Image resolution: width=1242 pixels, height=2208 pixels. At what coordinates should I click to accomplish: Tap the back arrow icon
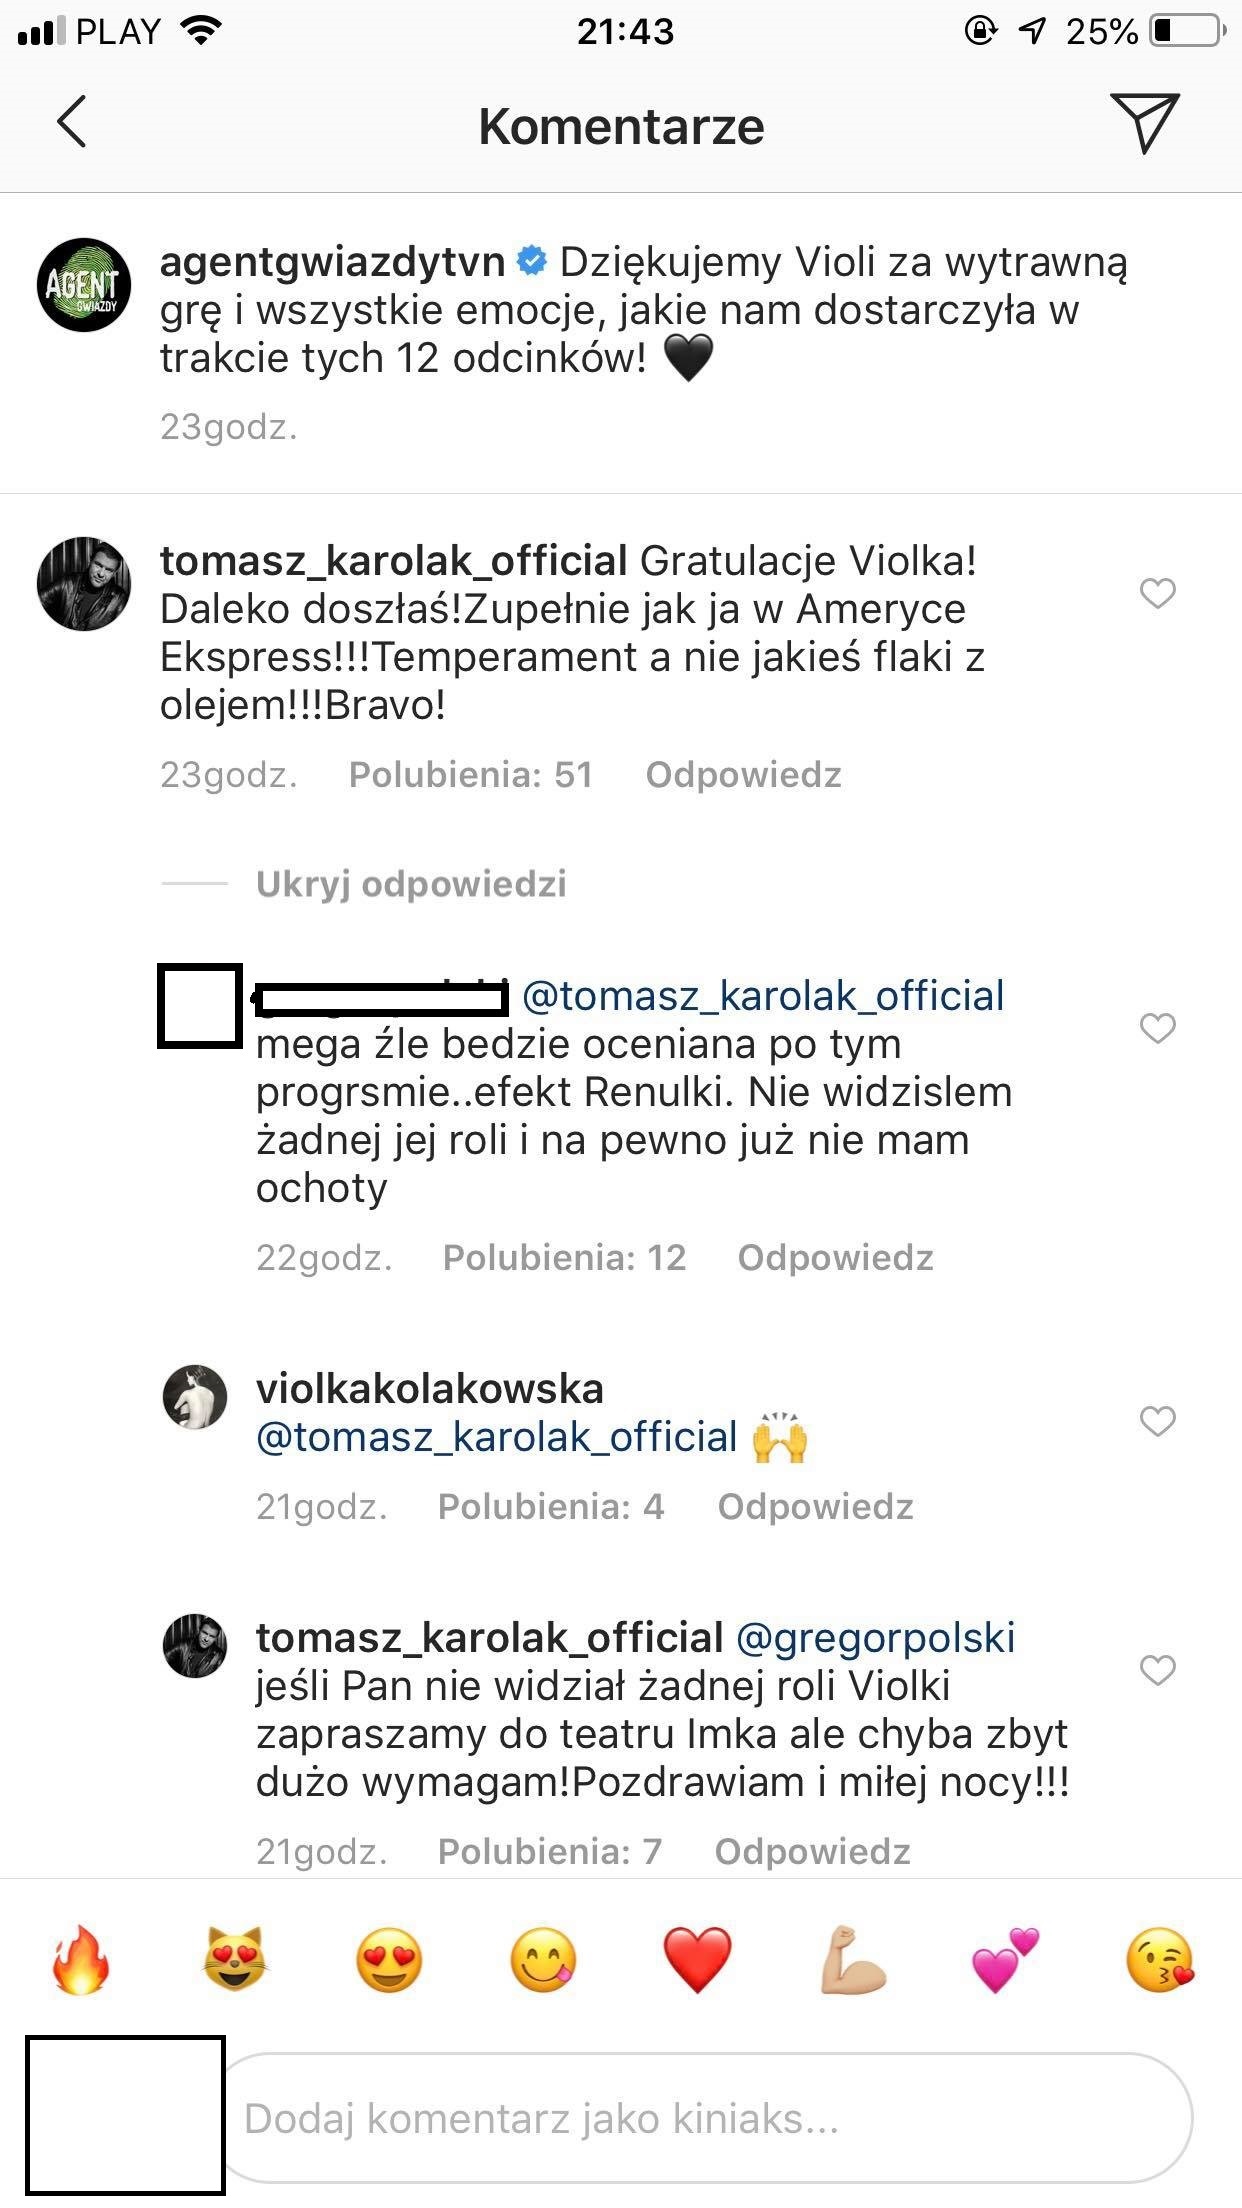[x=72, y=122]
